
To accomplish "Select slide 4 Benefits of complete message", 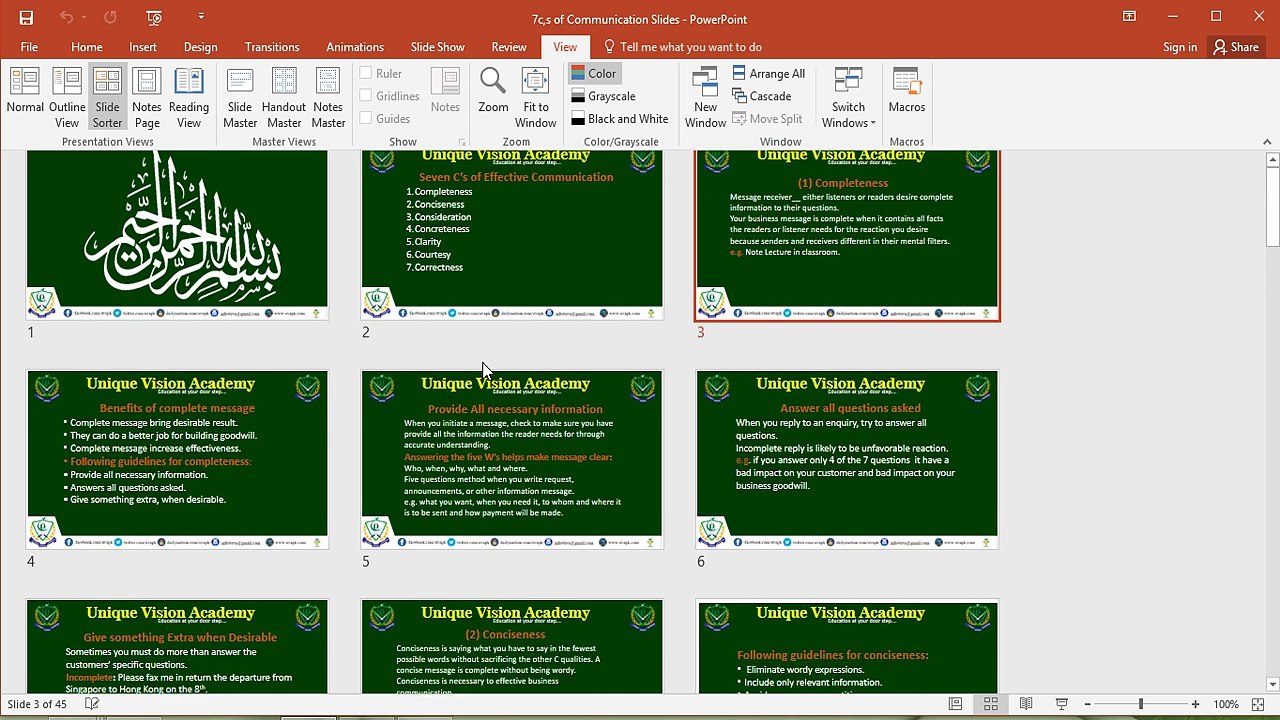I will pos(177,459).
